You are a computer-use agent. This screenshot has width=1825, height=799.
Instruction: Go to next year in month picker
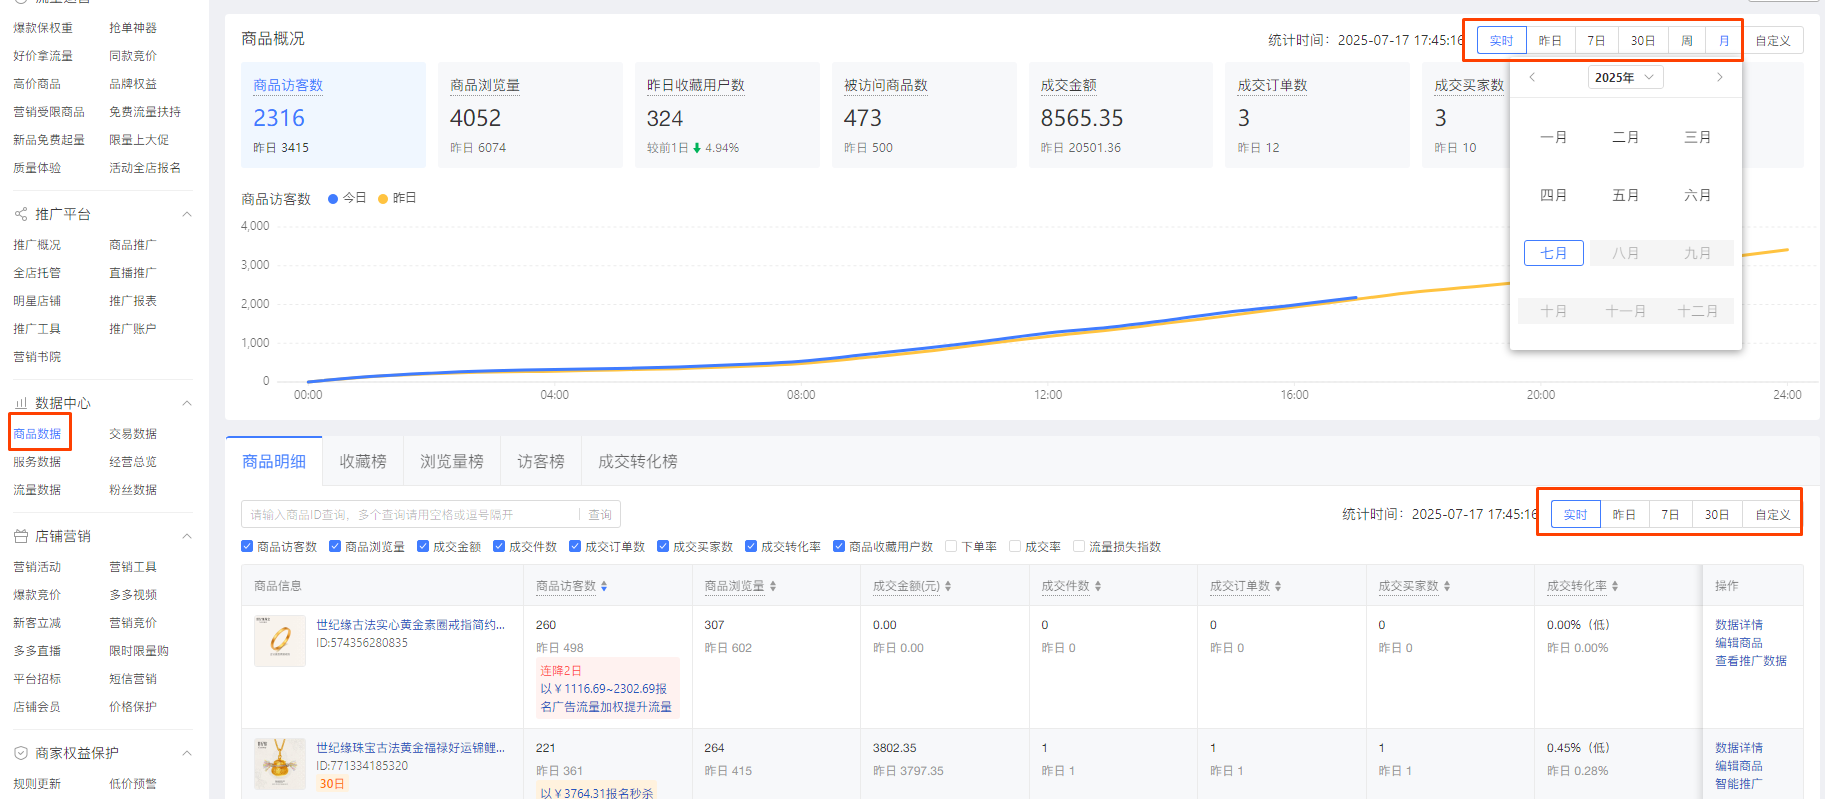1719,77
